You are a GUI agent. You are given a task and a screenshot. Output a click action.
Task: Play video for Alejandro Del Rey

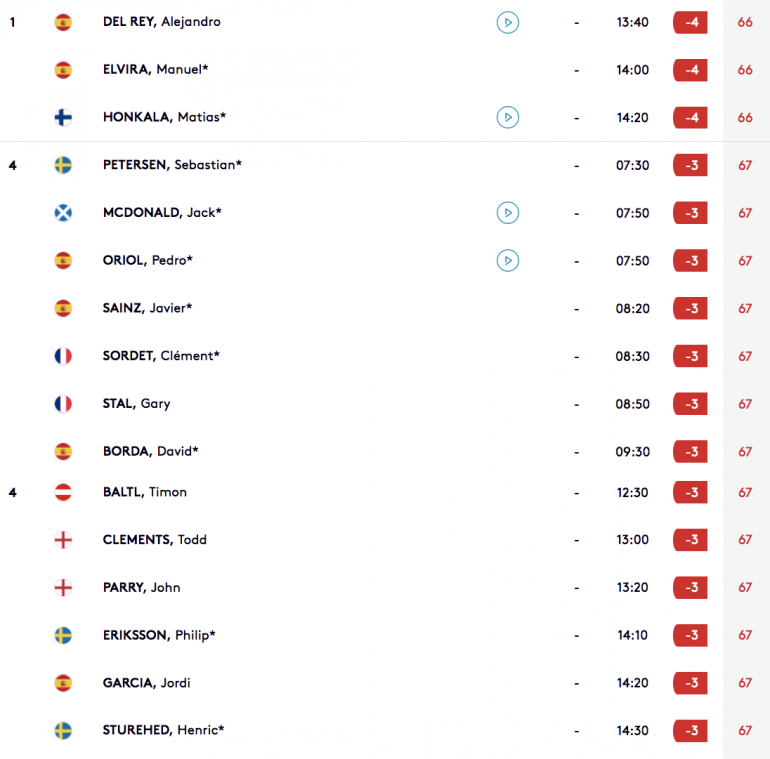pos(508,23)
